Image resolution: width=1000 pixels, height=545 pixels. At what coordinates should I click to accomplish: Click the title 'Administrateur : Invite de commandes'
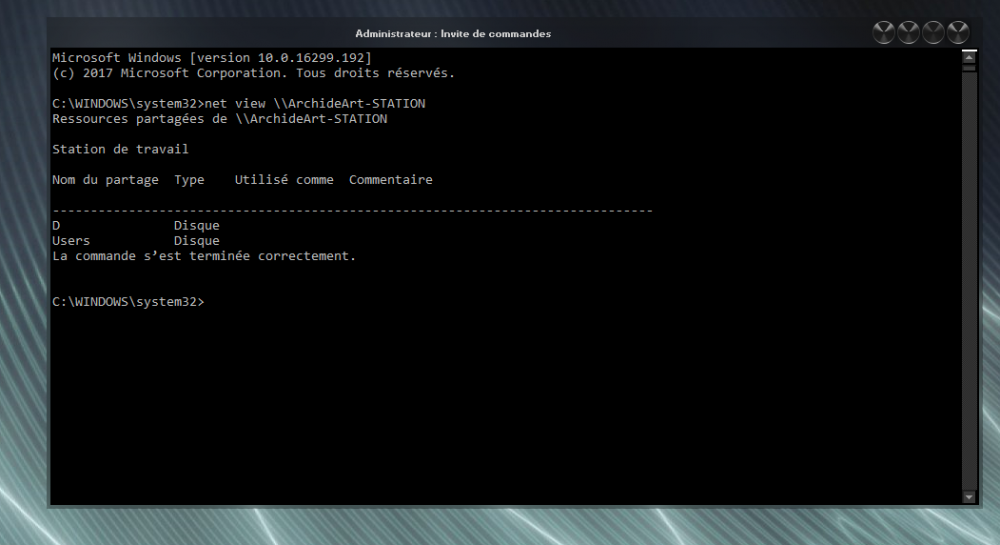click(453, 34)
